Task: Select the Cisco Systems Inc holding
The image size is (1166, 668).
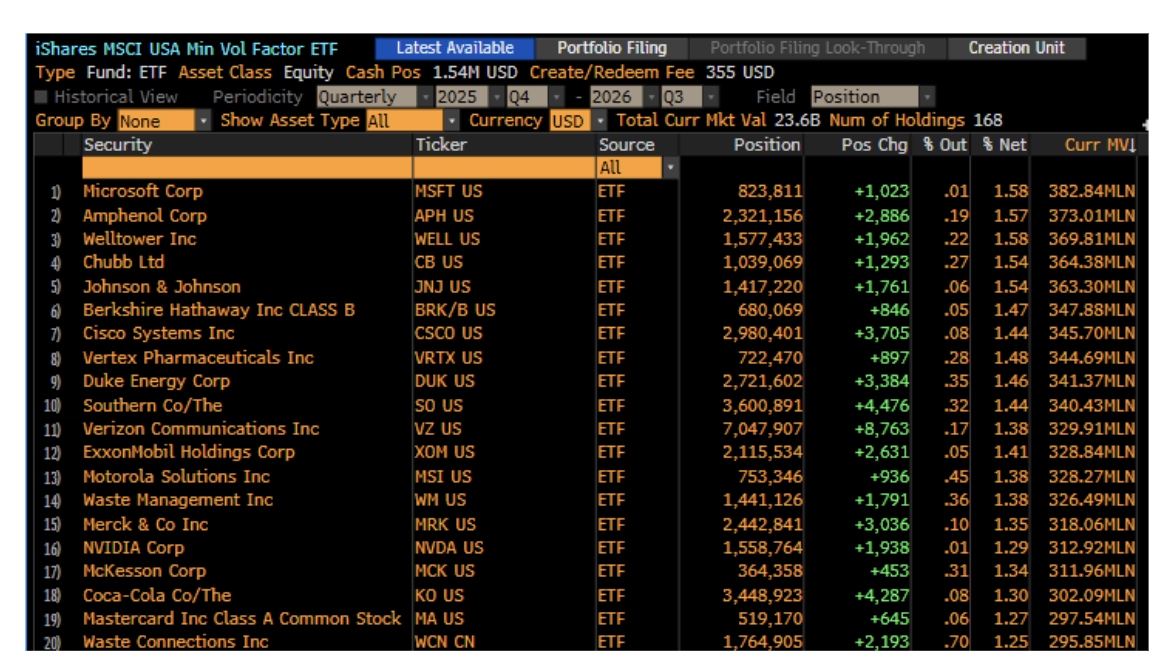Action: [x=158, y=334]
